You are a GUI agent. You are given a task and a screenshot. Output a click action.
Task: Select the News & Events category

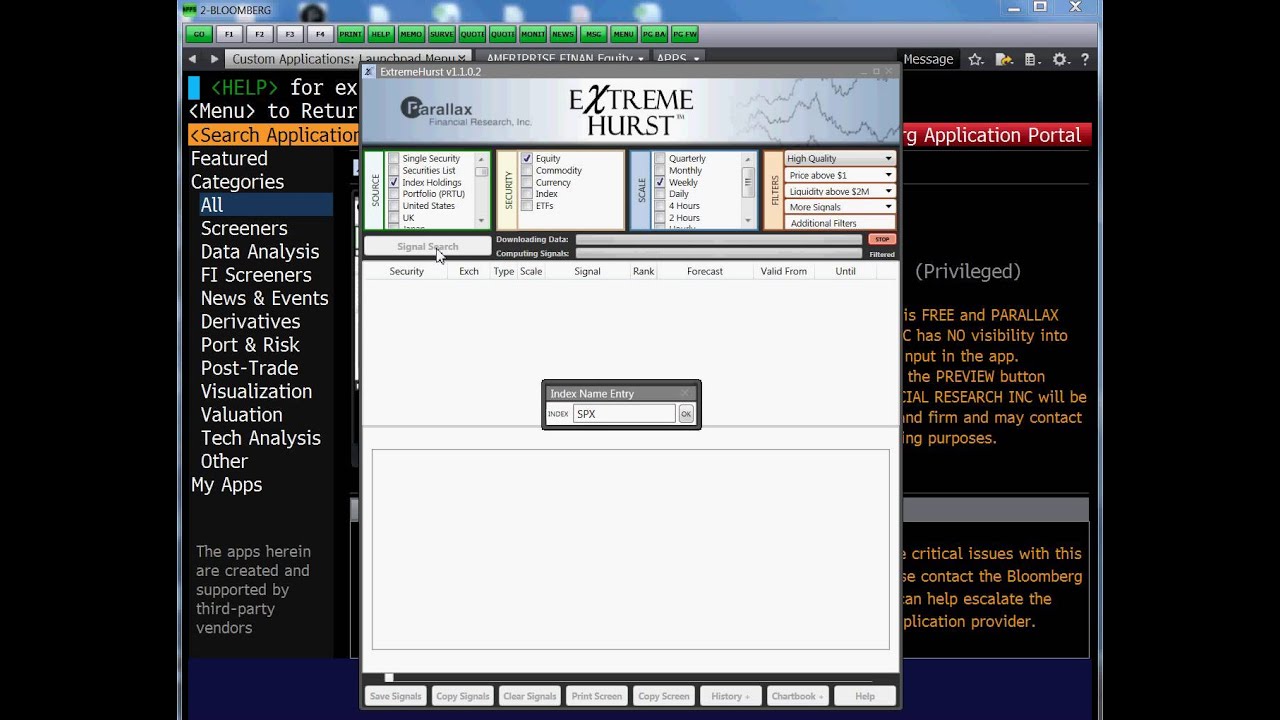(x=264, y=298)
